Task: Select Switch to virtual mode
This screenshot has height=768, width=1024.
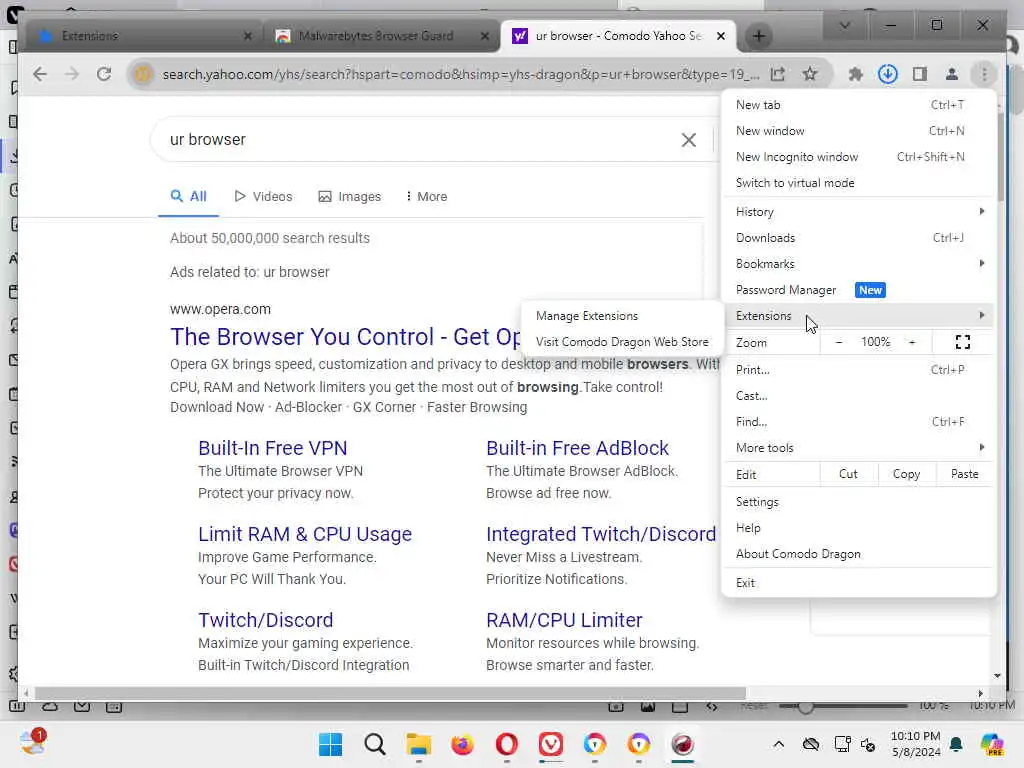Action: click(x=859, y=183)
